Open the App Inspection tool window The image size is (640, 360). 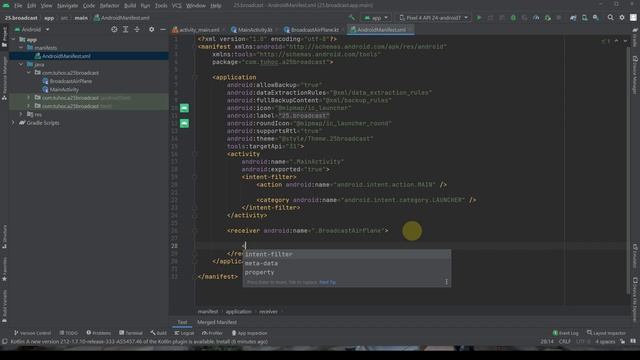tap(249, 333)
